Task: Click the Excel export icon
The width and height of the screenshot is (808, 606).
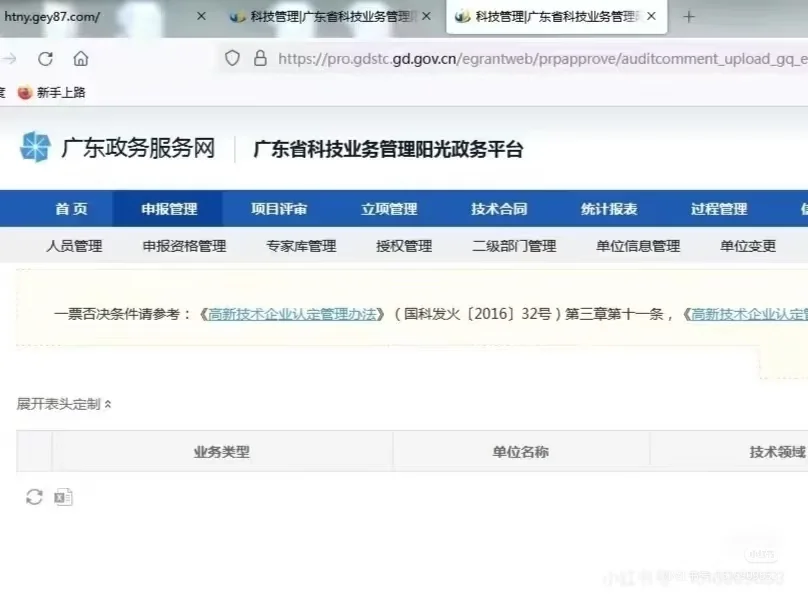Action: (x=63, y=496)
